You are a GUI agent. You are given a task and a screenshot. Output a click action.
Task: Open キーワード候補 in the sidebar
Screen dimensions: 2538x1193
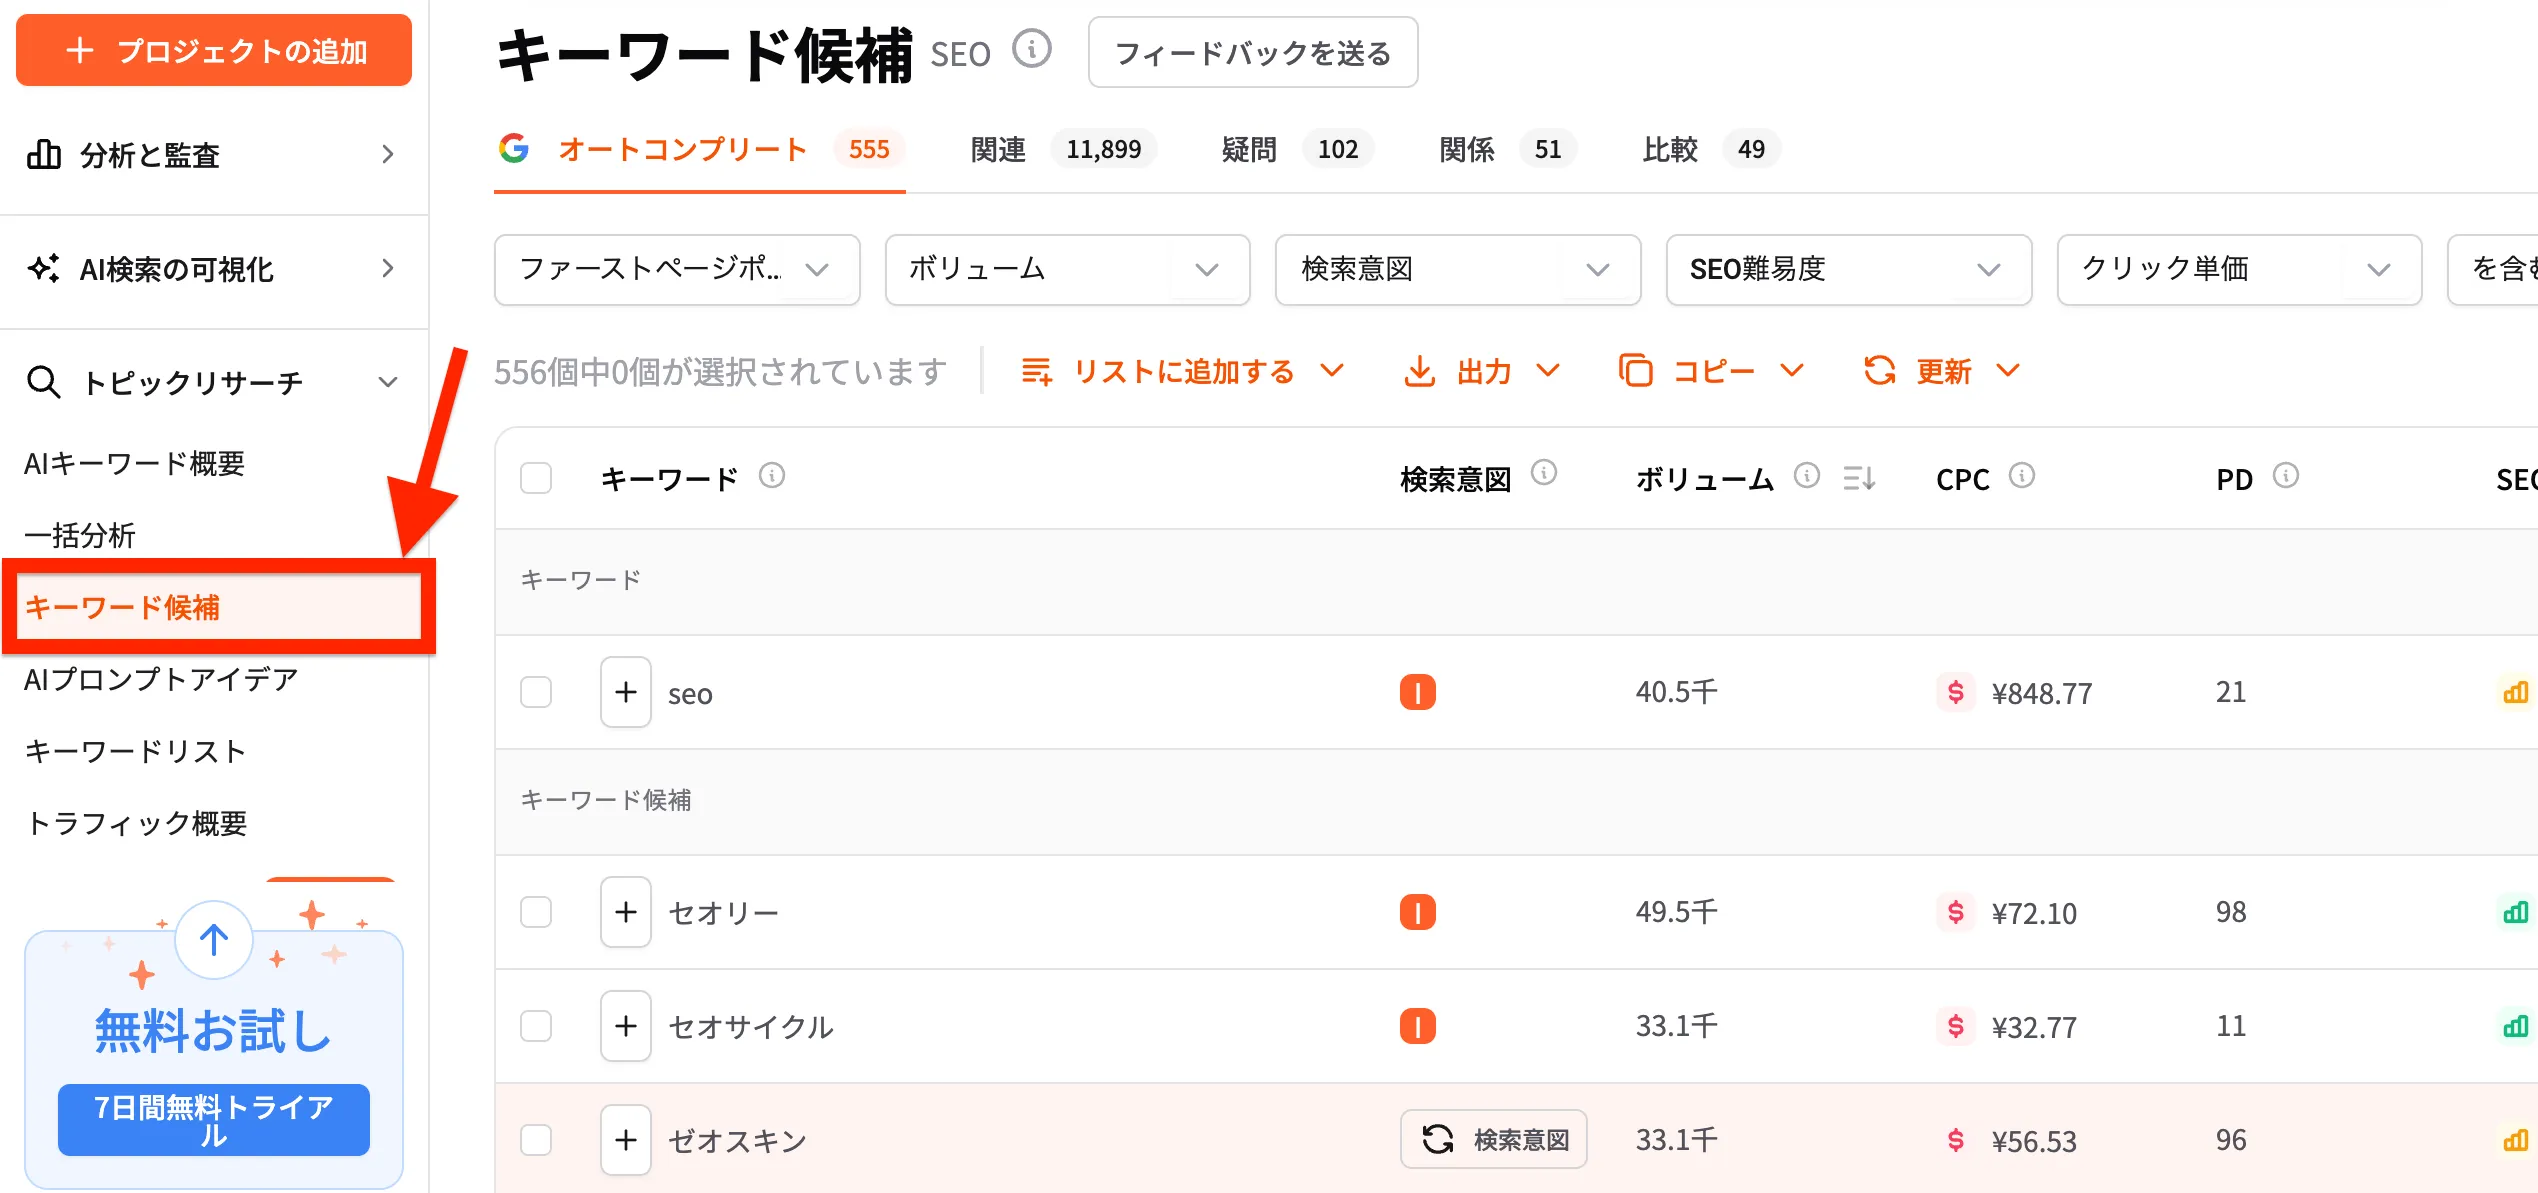coord(122,607)
